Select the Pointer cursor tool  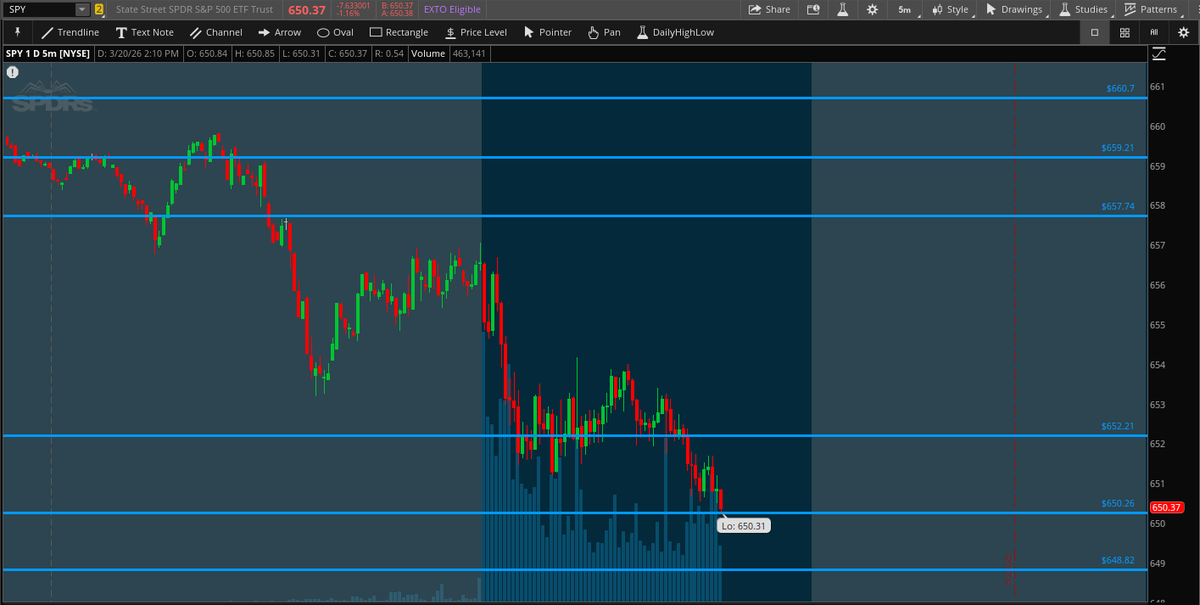click(547, 32)
